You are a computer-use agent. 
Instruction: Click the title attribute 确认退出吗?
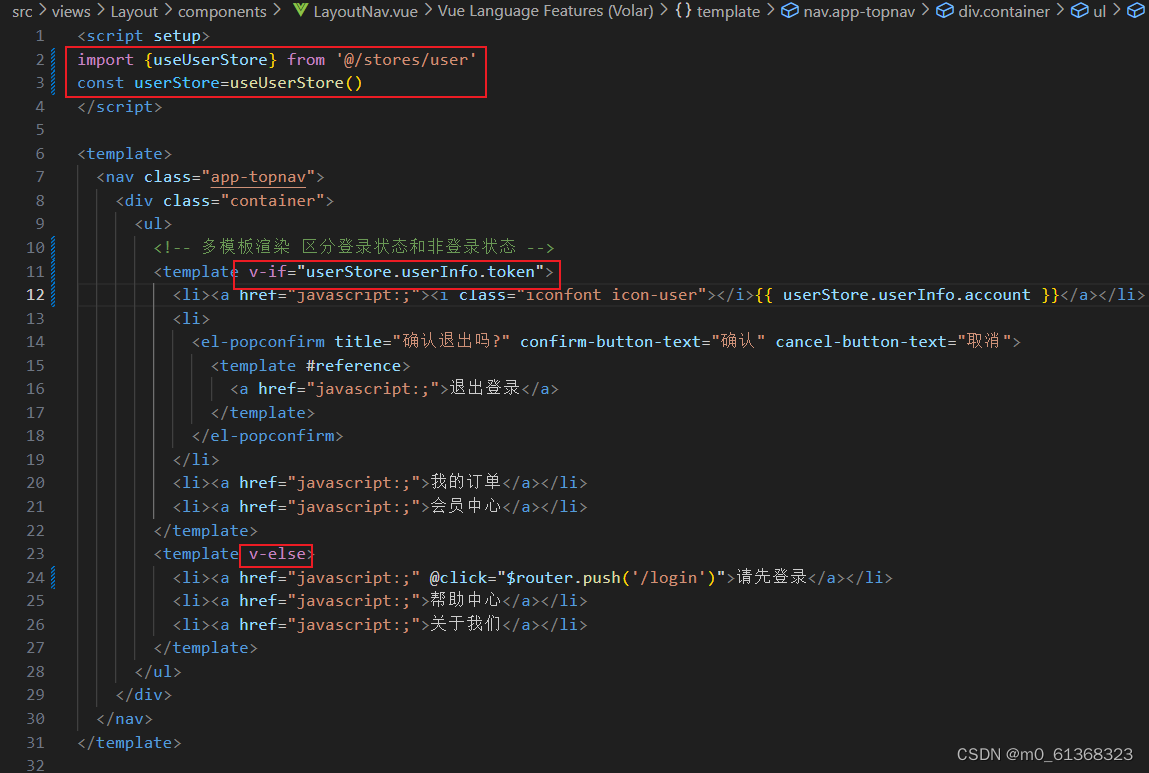tap(422, 342)
